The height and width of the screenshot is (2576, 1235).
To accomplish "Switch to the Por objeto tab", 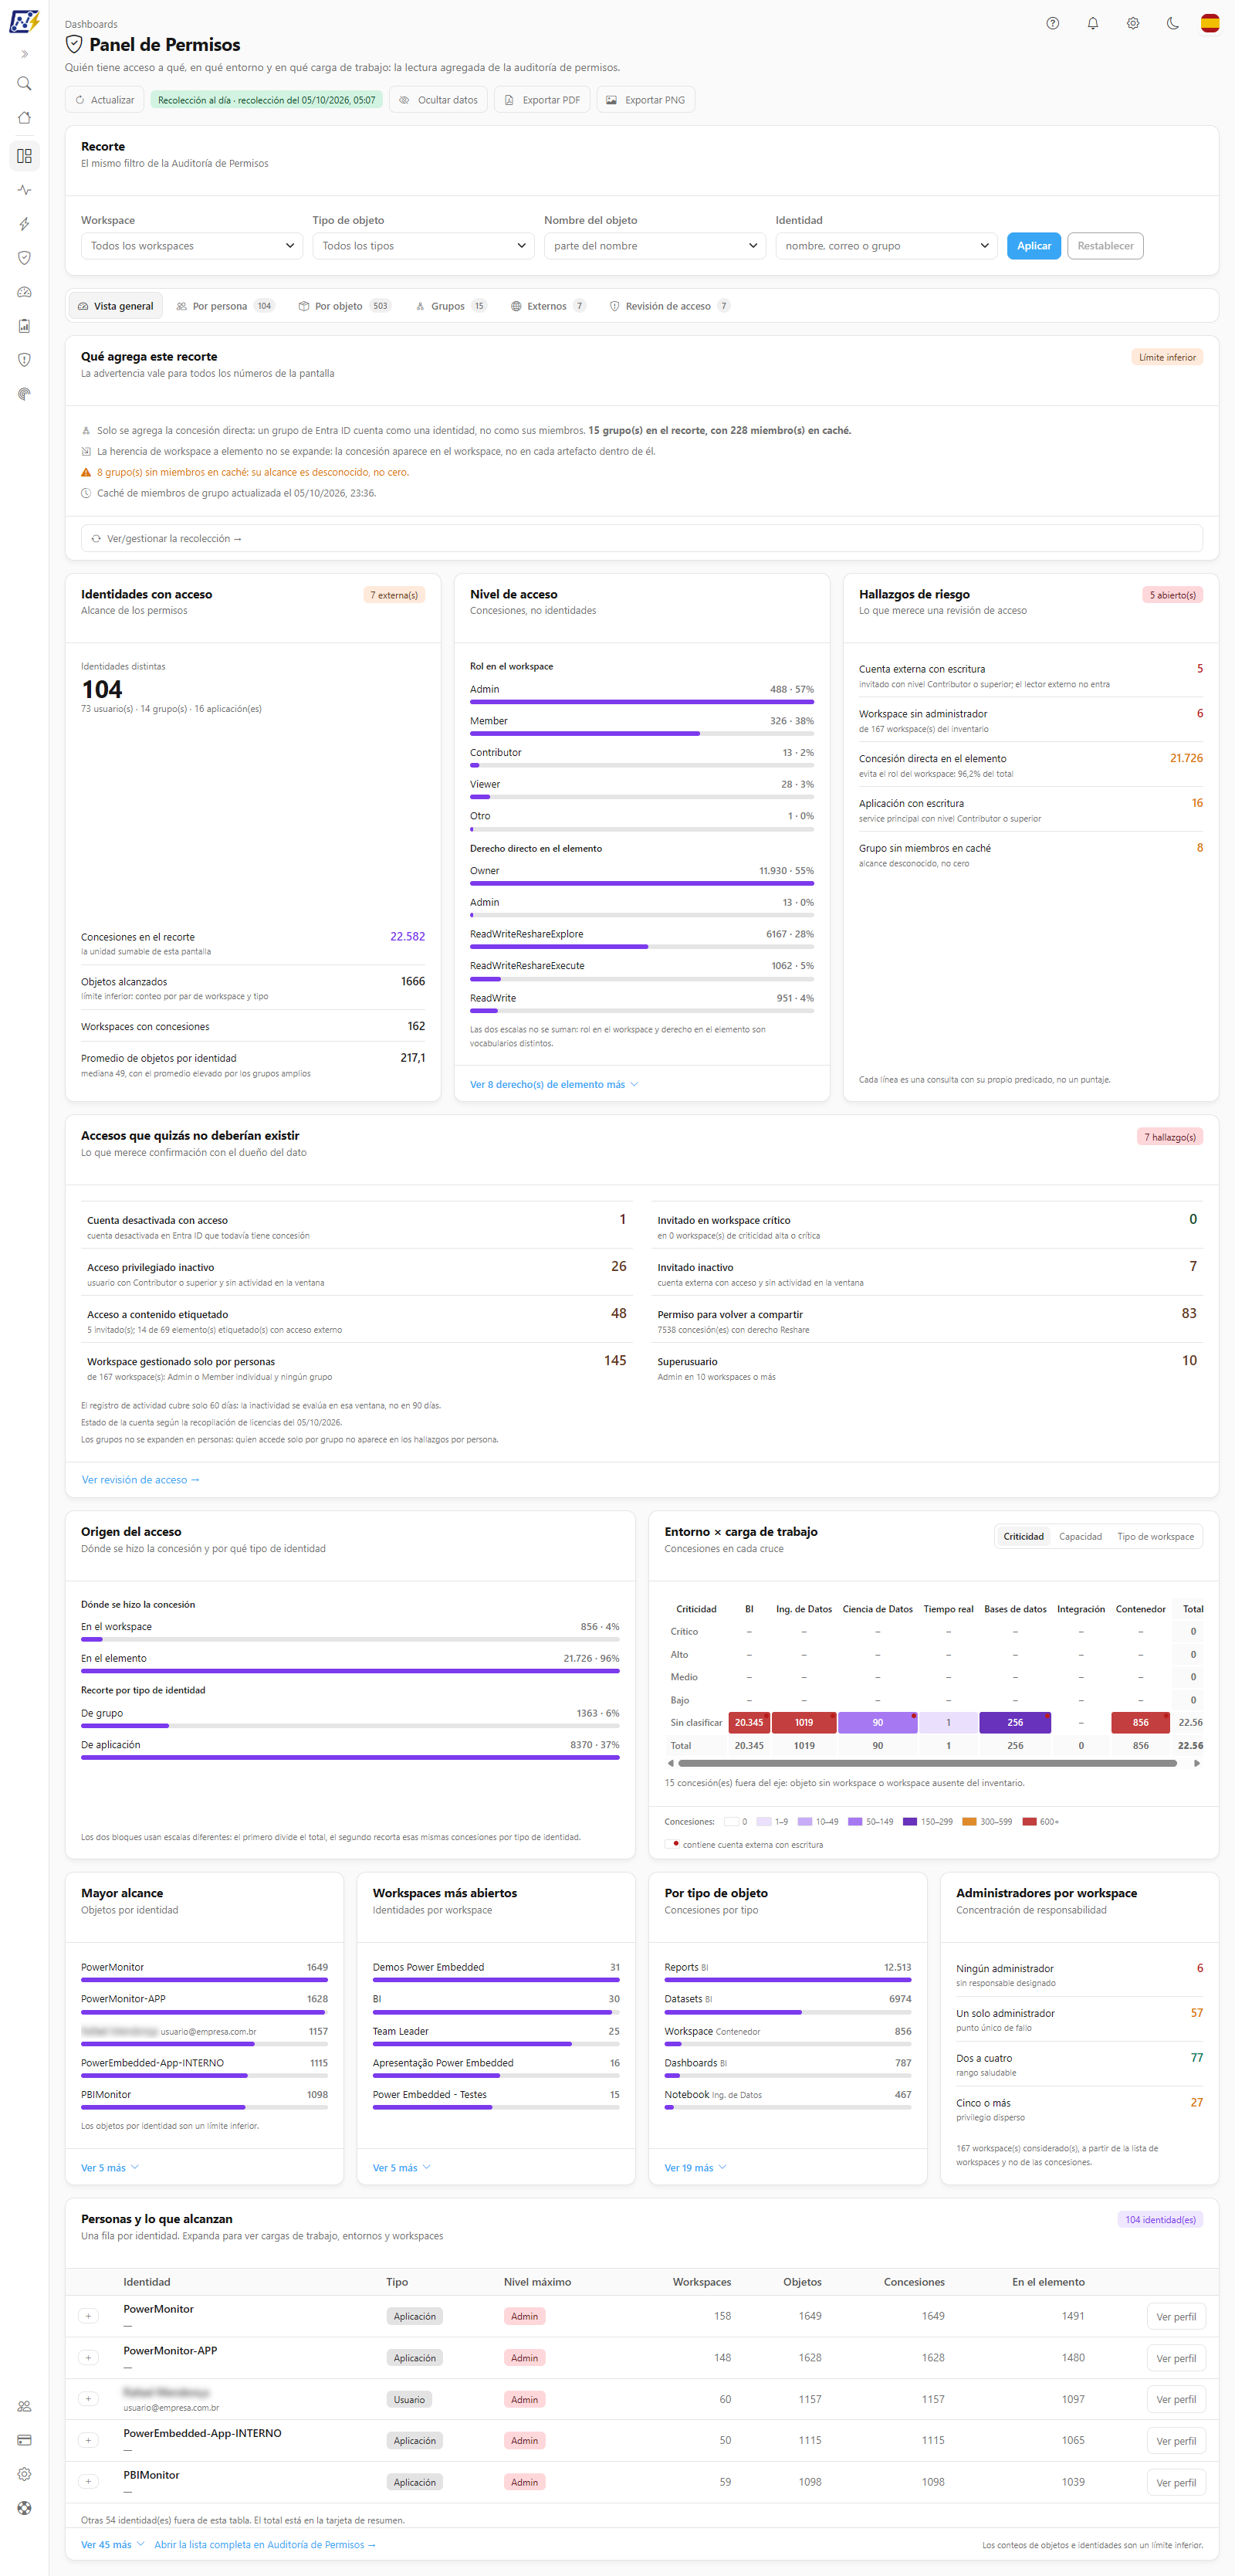I will pos(344,306).
